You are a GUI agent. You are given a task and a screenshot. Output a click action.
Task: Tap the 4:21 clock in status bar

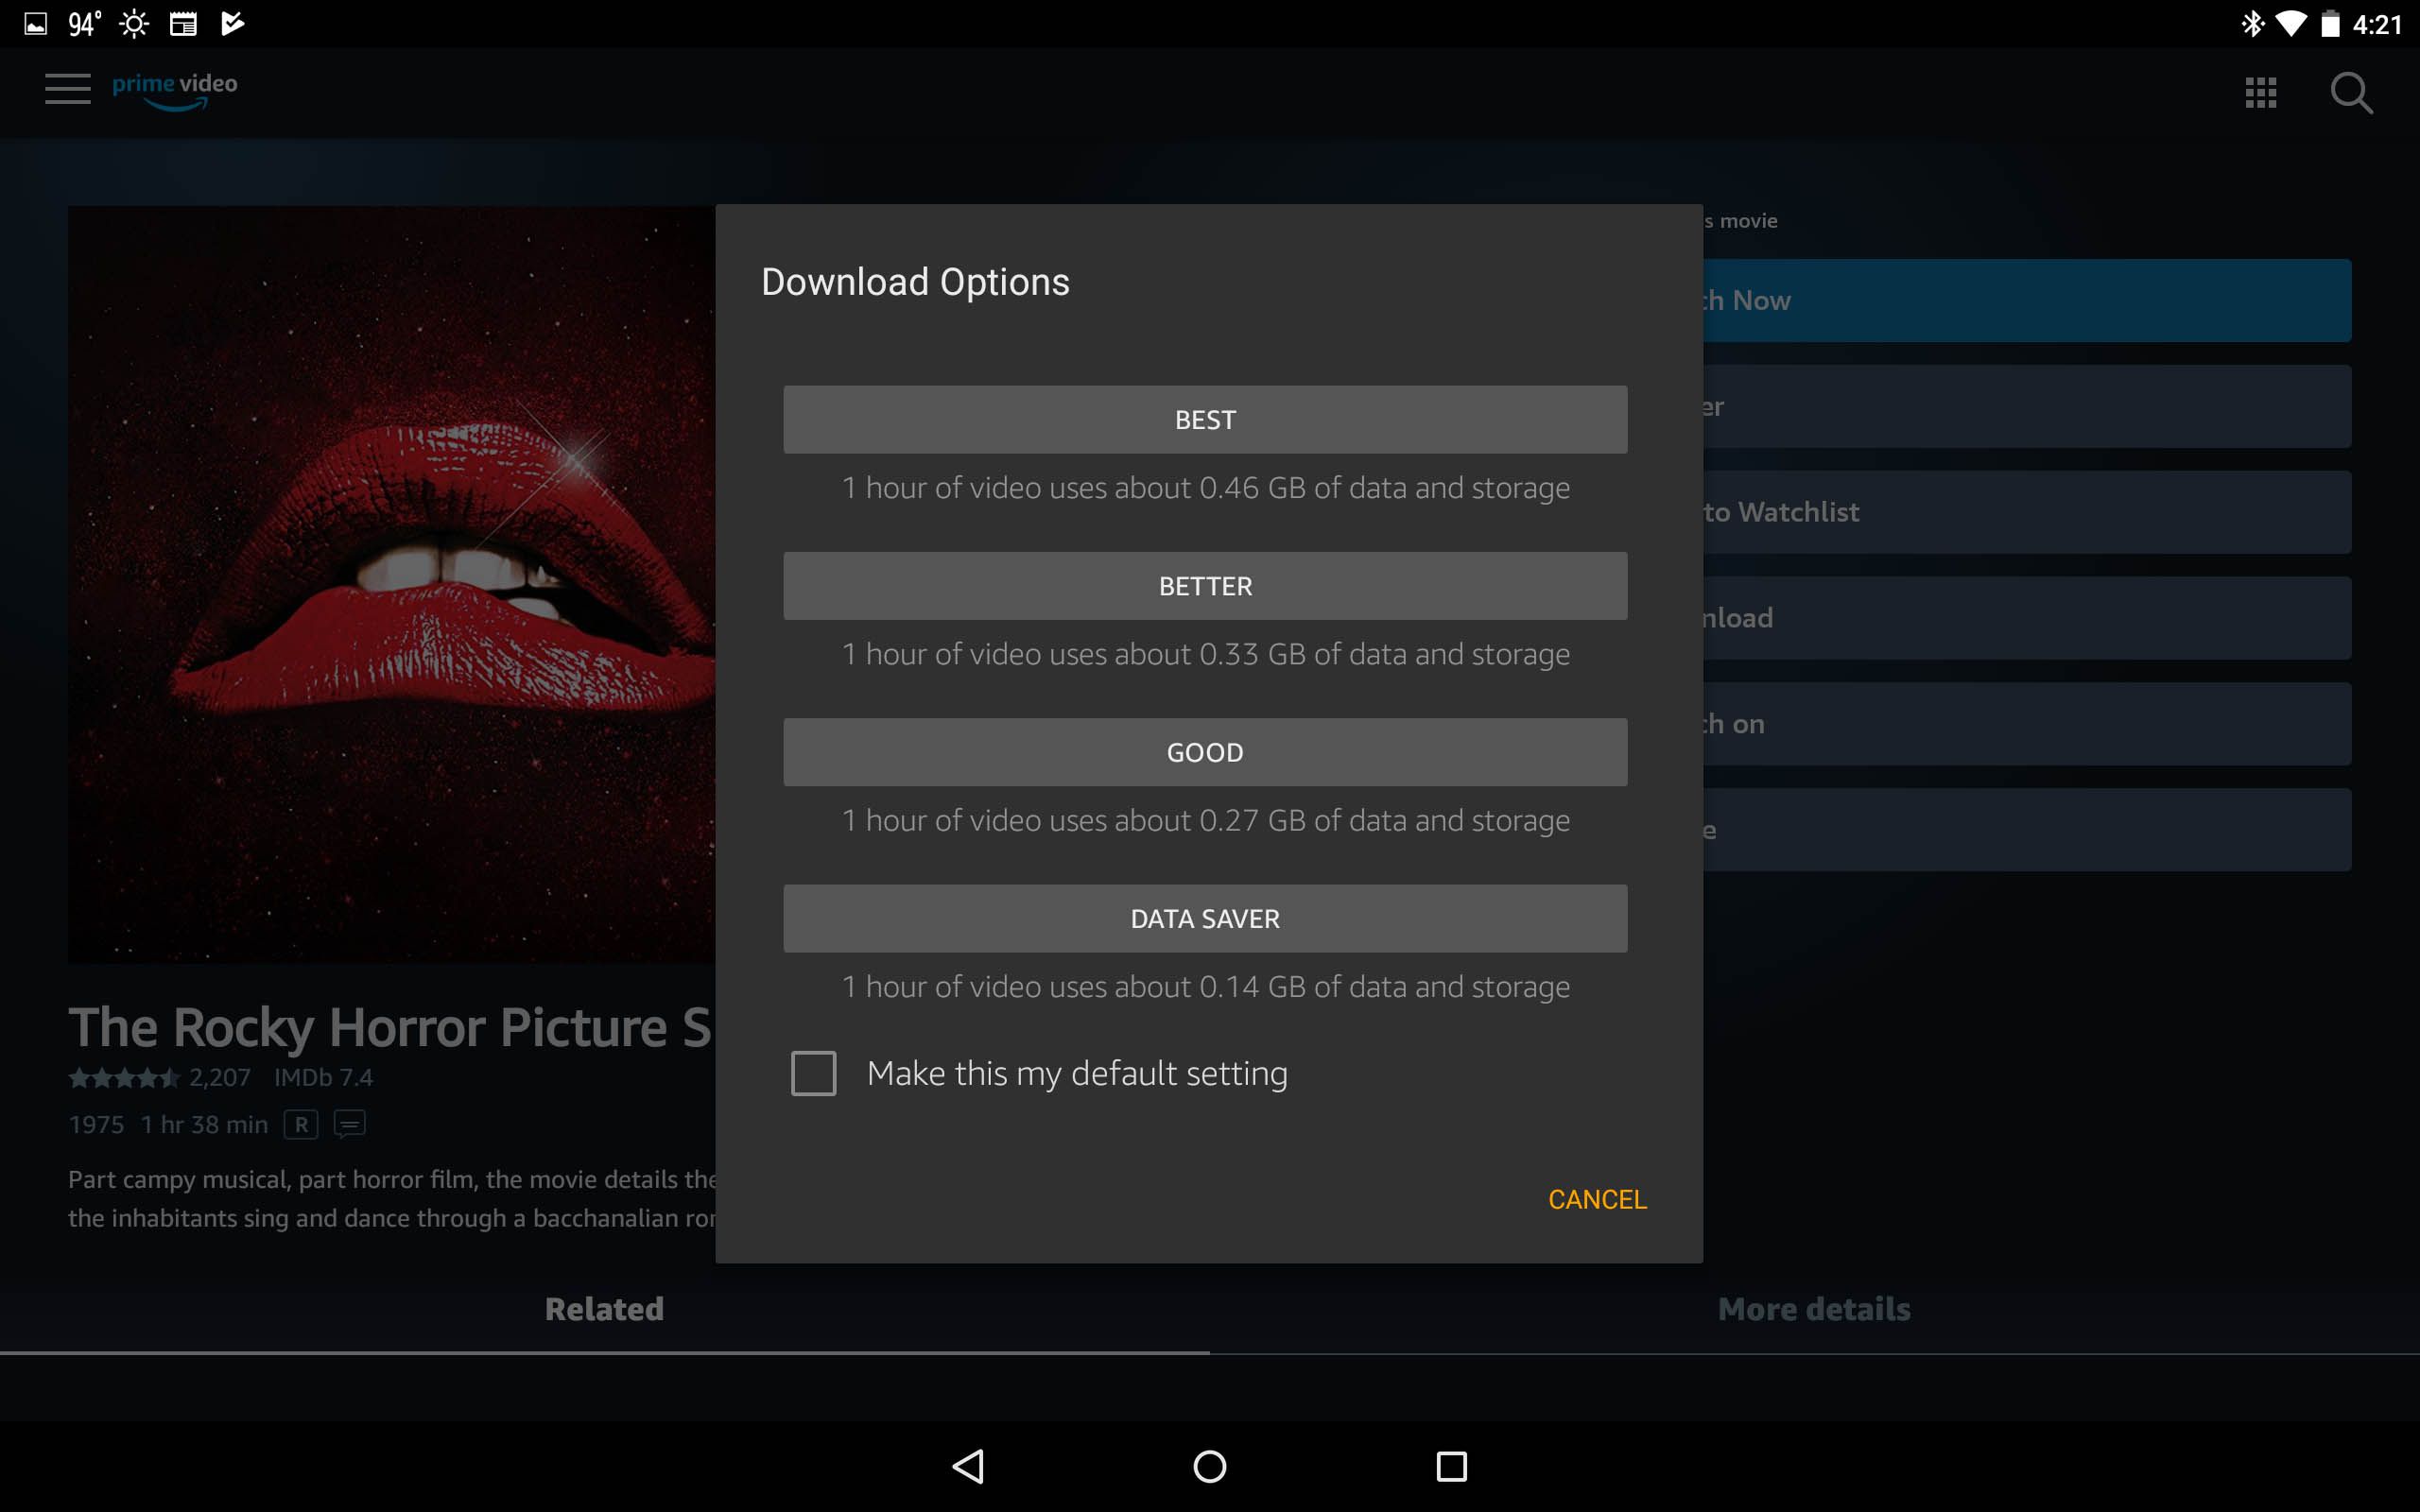coord(2377,24)
